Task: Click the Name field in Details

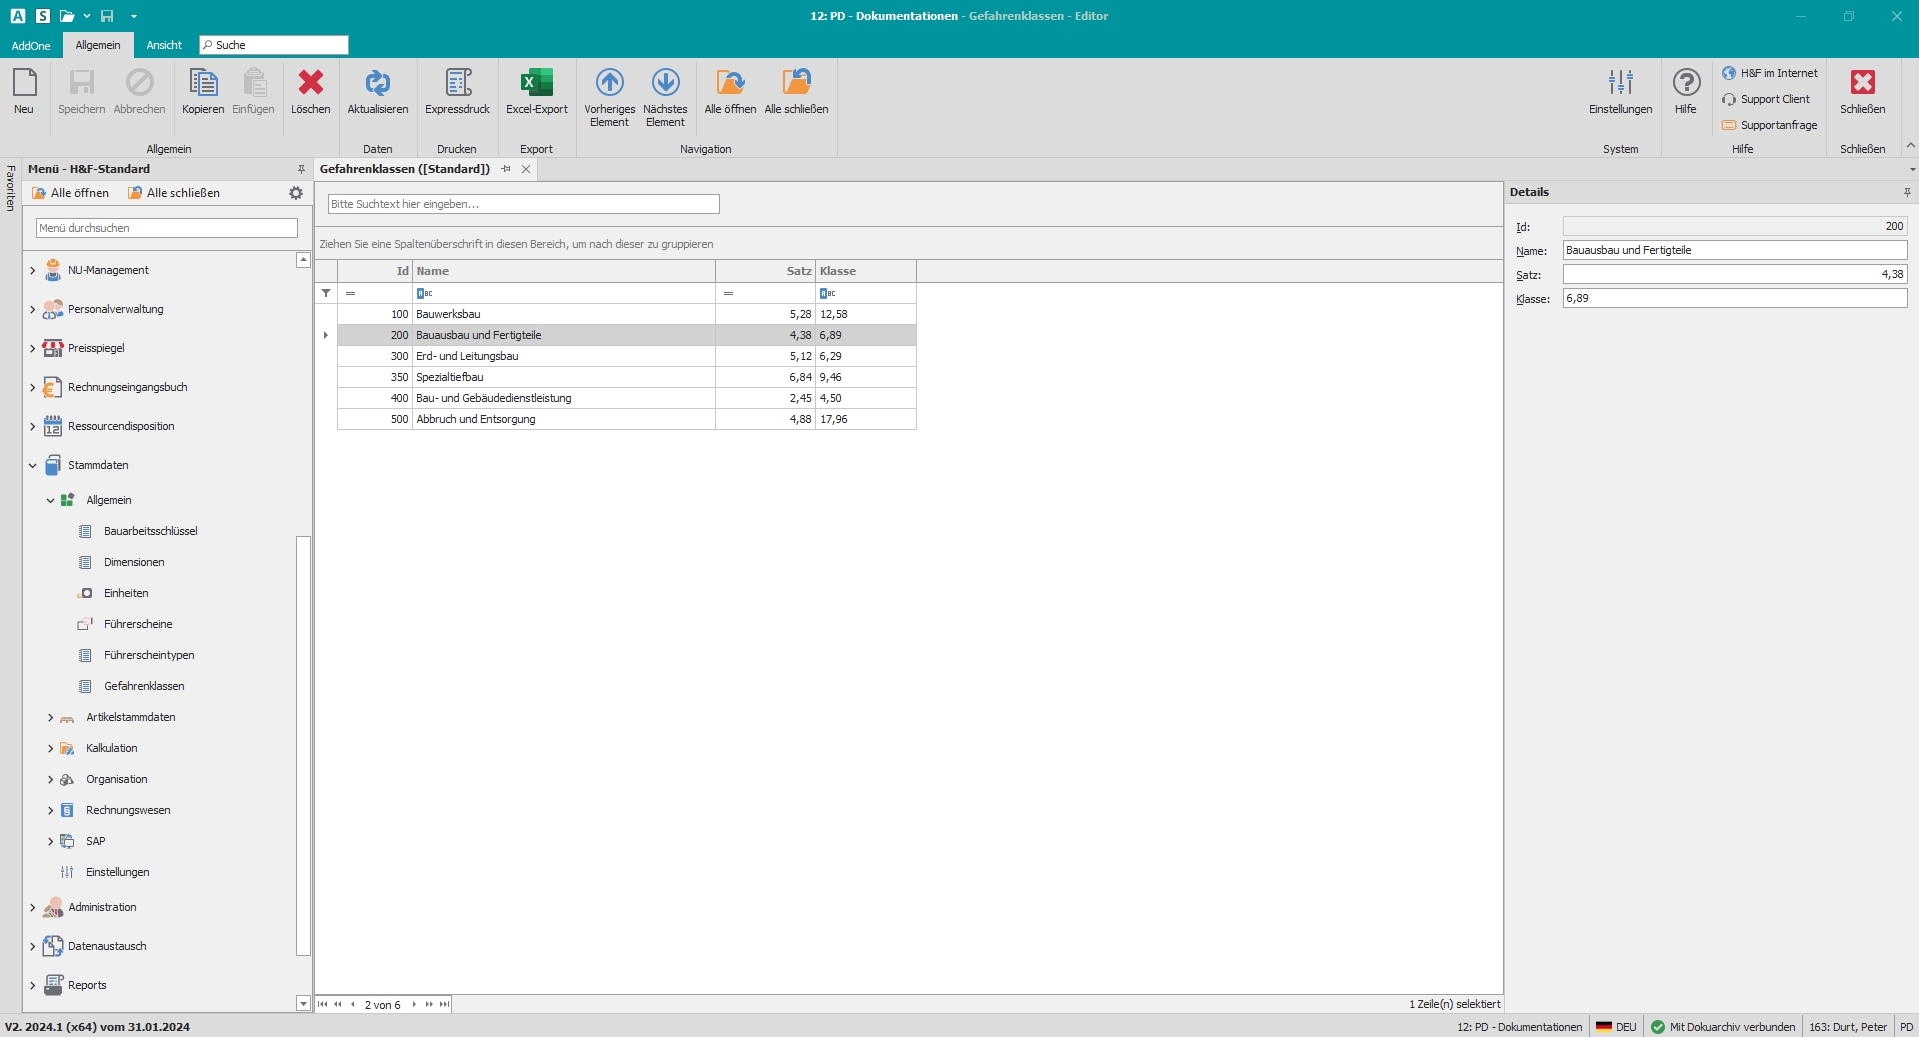Action: click(x=1734, y=250)
